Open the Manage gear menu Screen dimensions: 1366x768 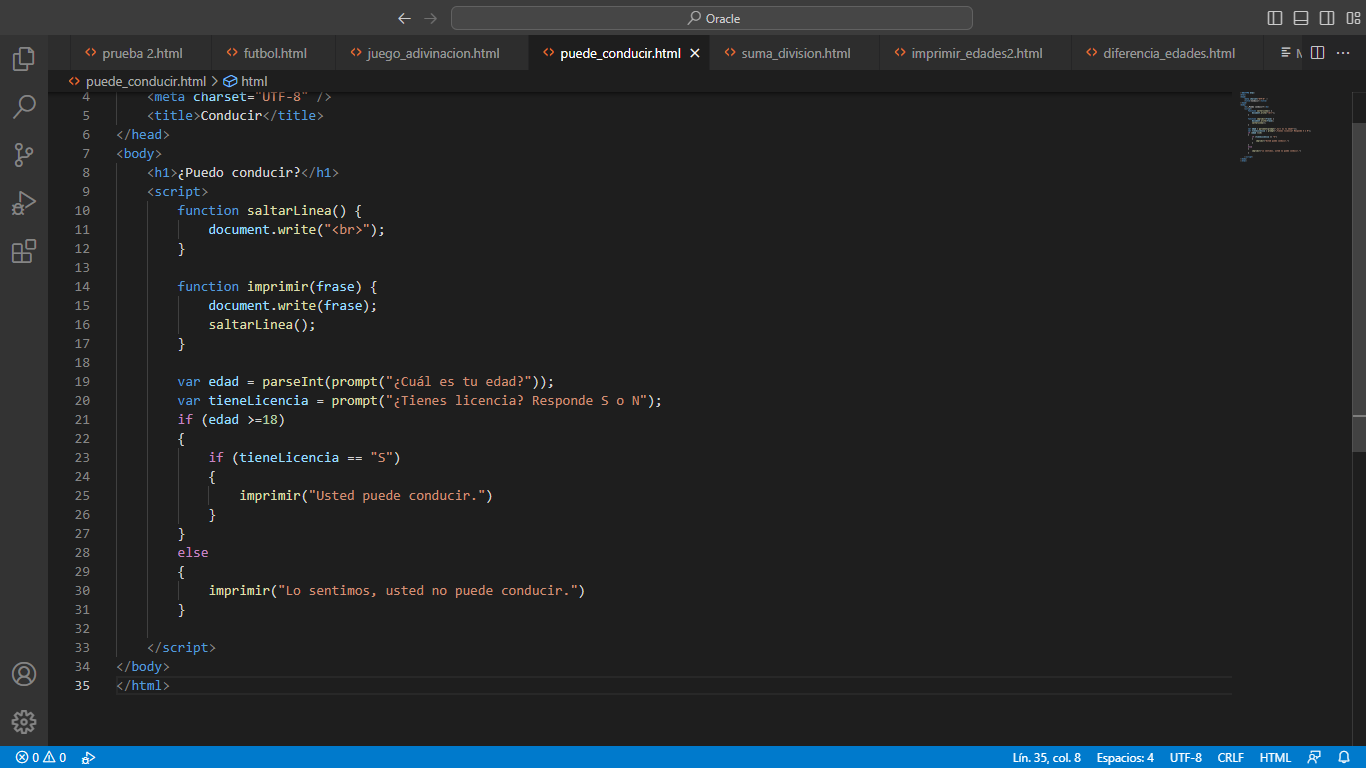24,722
